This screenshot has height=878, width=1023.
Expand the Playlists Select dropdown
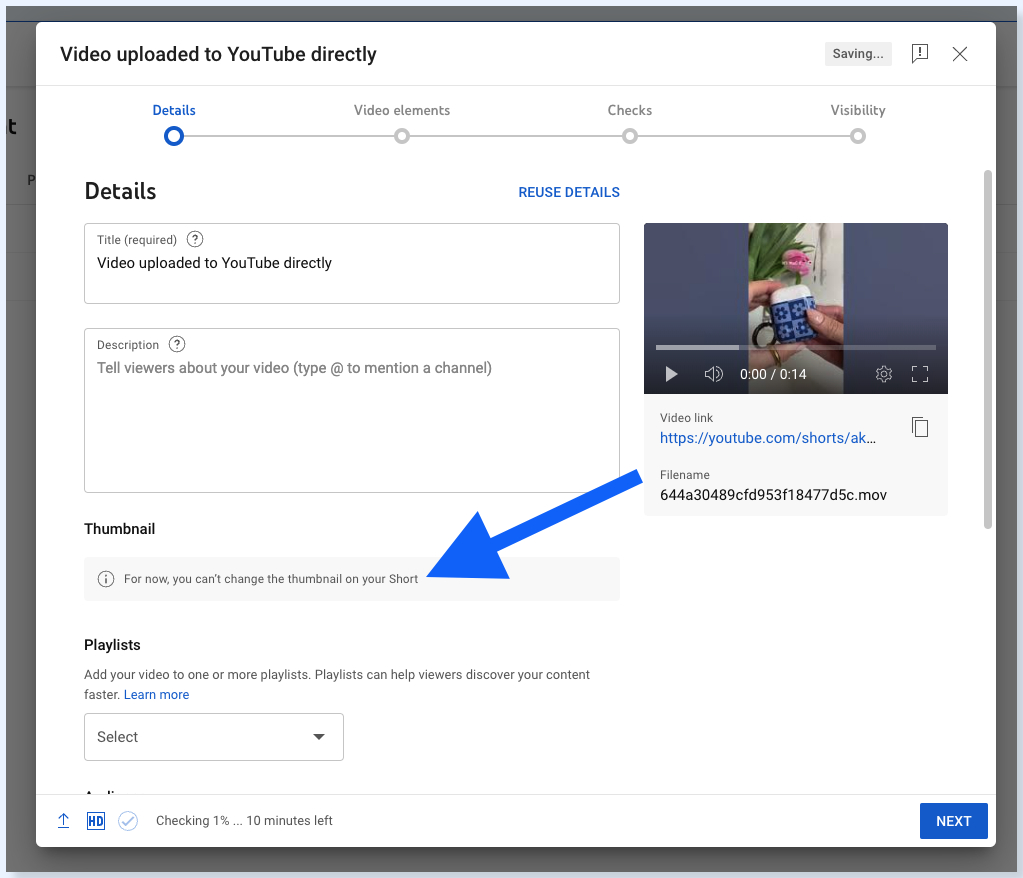tap(214, 737)
